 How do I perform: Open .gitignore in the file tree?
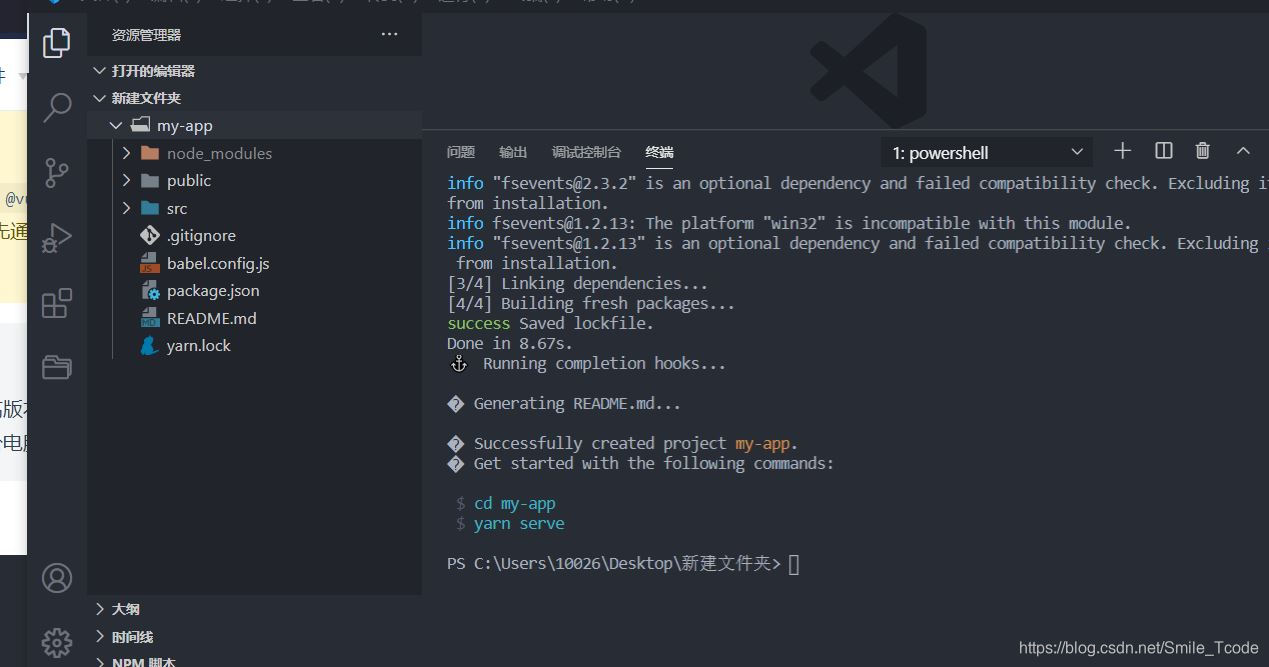pos(201,235)
